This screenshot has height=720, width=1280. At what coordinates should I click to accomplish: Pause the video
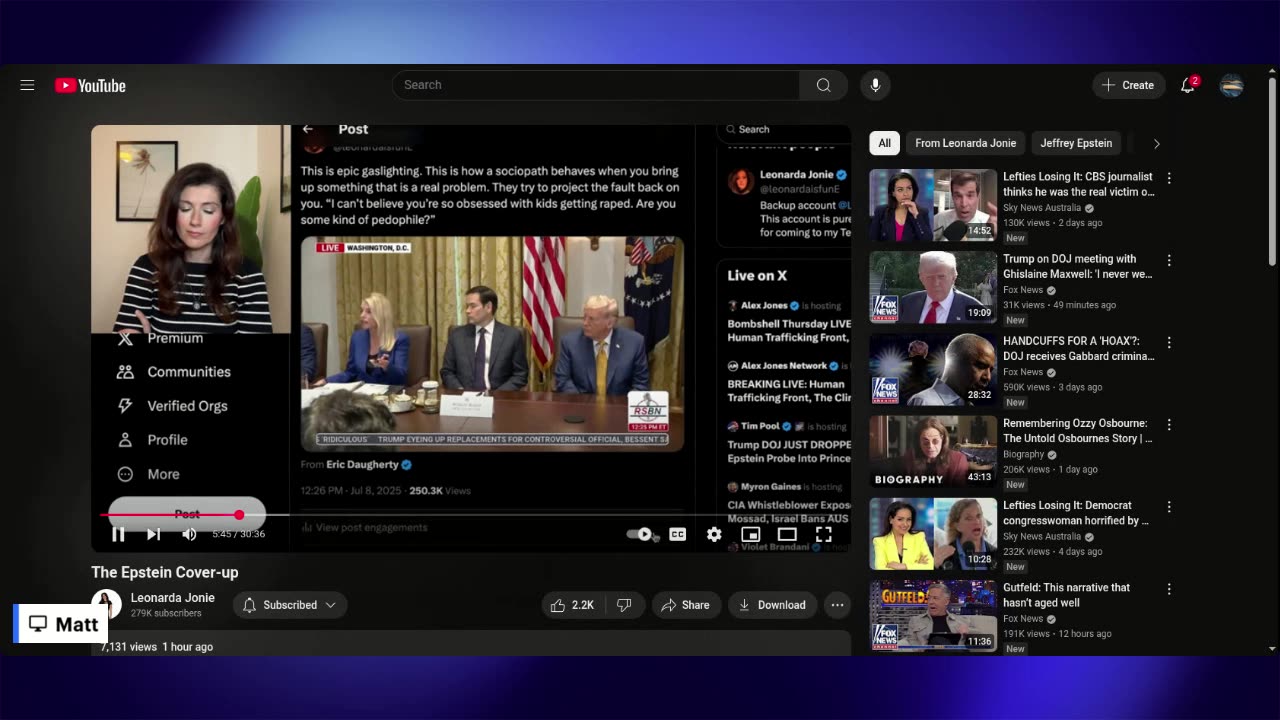coord(118,534)
